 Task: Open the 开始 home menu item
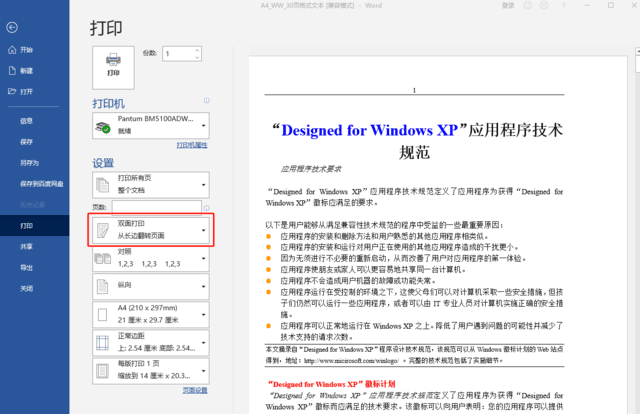27,50
